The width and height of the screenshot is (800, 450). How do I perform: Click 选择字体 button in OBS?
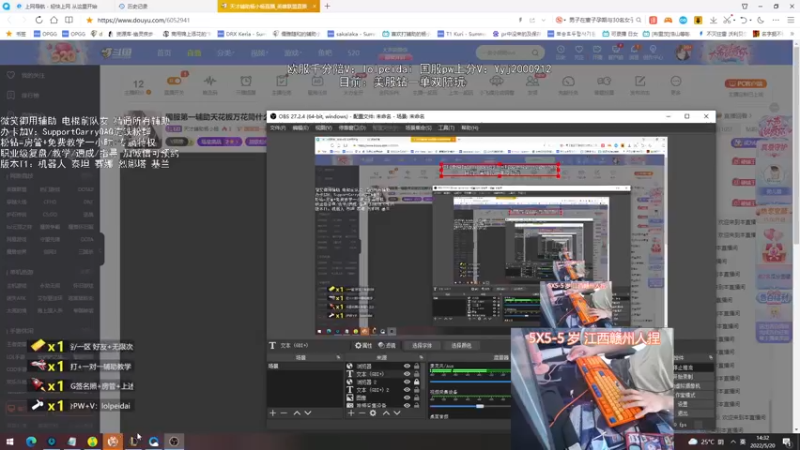point(421,345)
